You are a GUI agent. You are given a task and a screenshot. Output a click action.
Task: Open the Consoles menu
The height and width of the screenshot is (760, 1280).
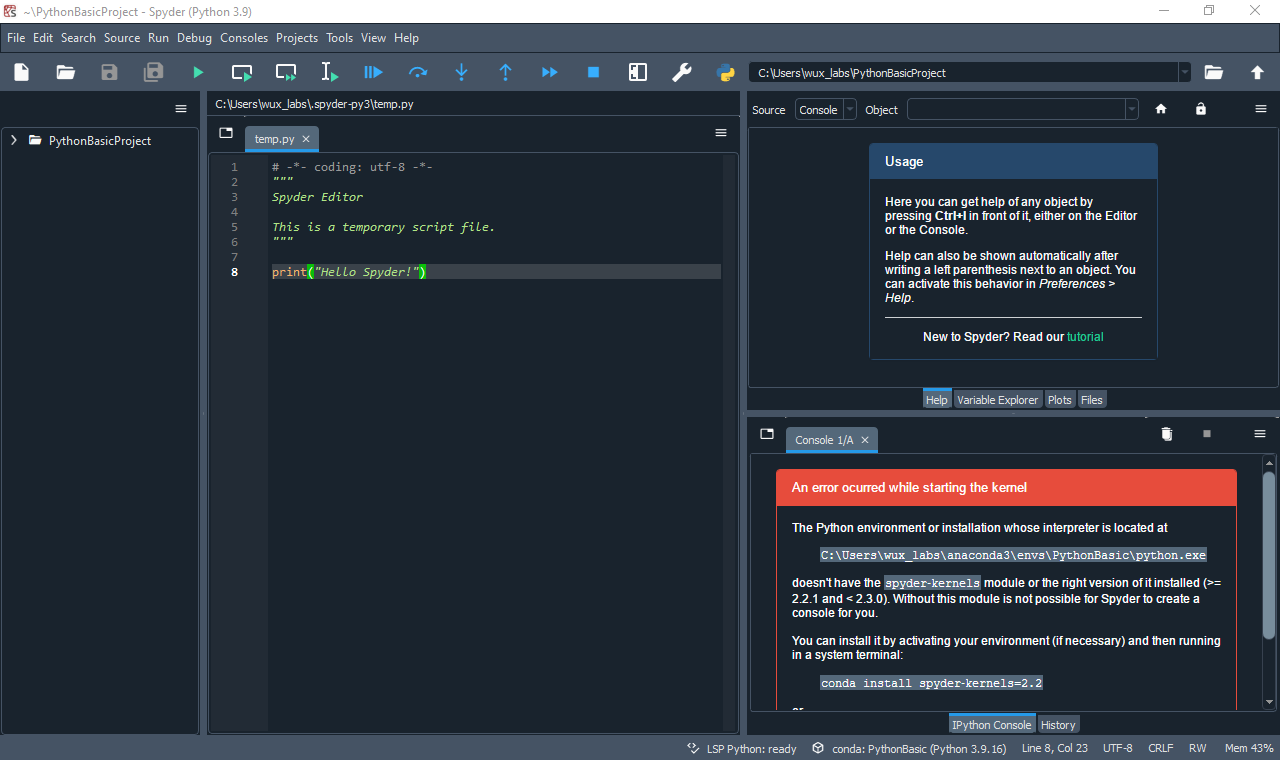click(x=244, y=38)
